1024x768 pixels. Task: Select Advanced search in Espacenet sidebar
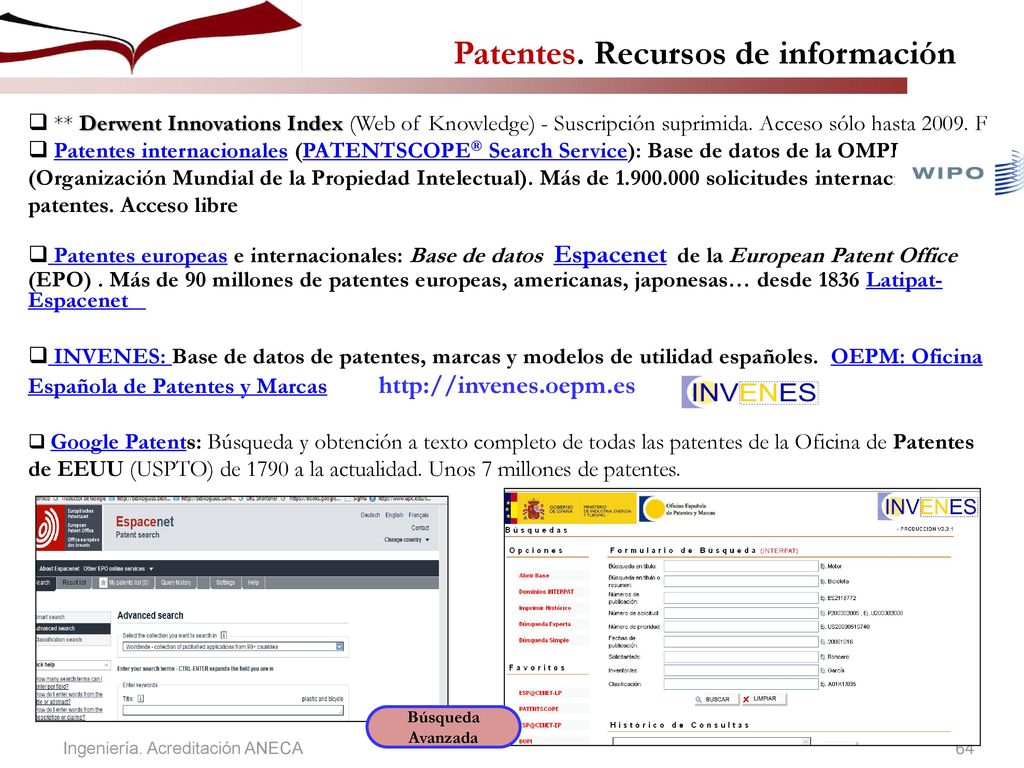tap(72, 628)
